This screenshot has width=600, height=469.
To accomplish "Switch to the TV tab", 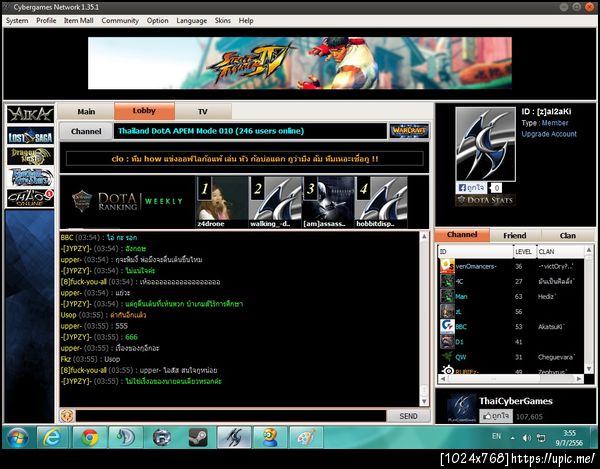I will pos(203,111).
